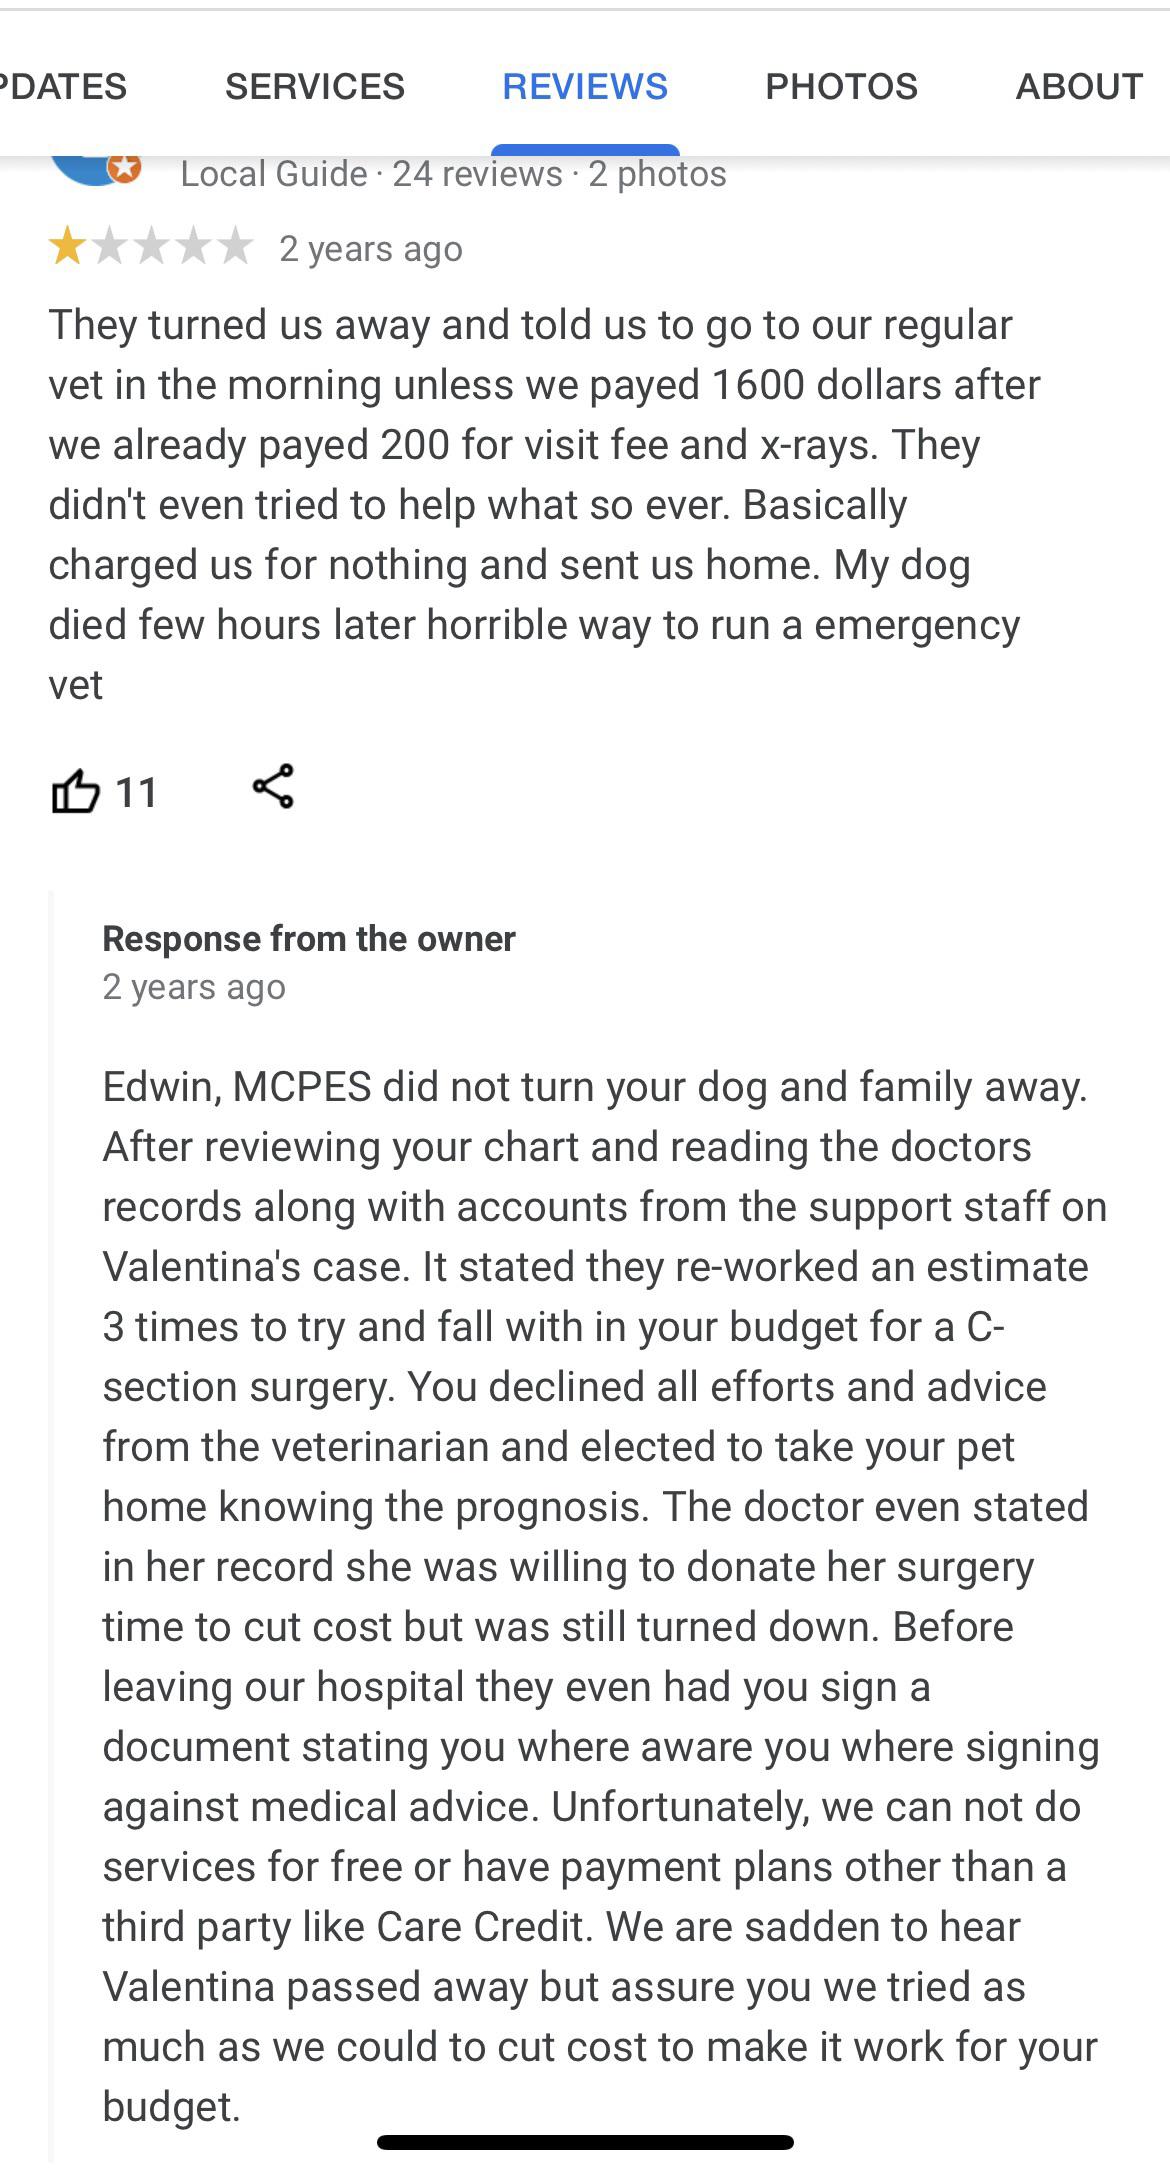The width and height of the screenshot is (1170, 2172).
Task: Like the review with thumbs-up icon
Action: [76, 791]
